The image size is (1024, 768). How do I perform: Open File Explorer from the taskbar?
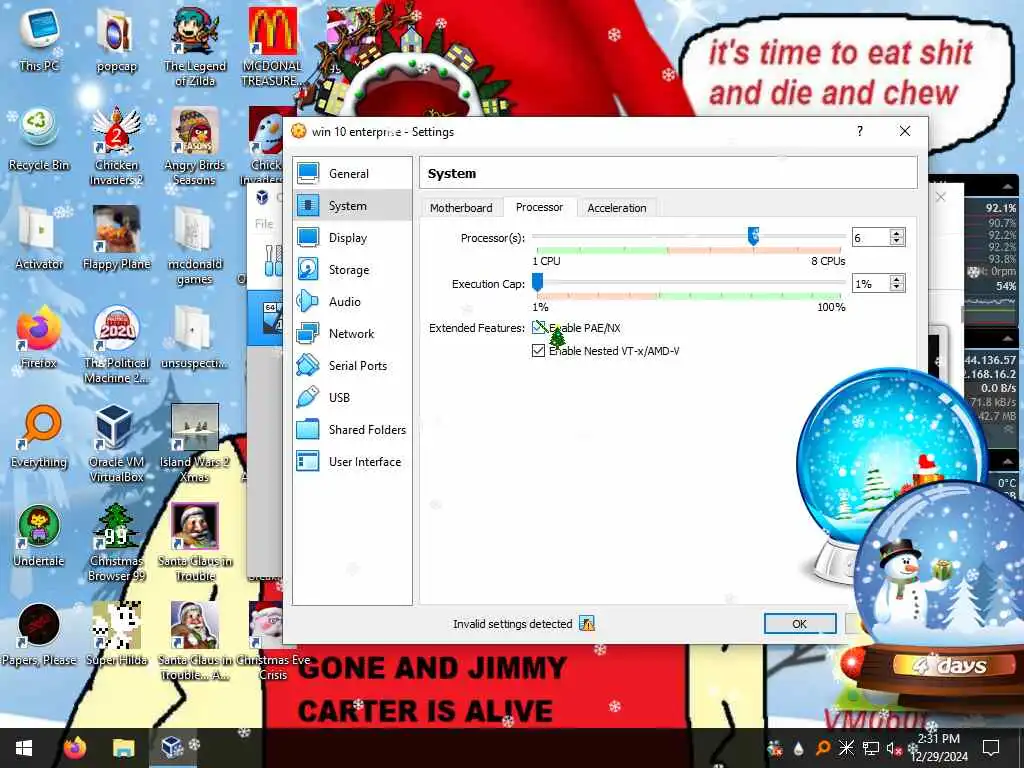tap(123, 748)
